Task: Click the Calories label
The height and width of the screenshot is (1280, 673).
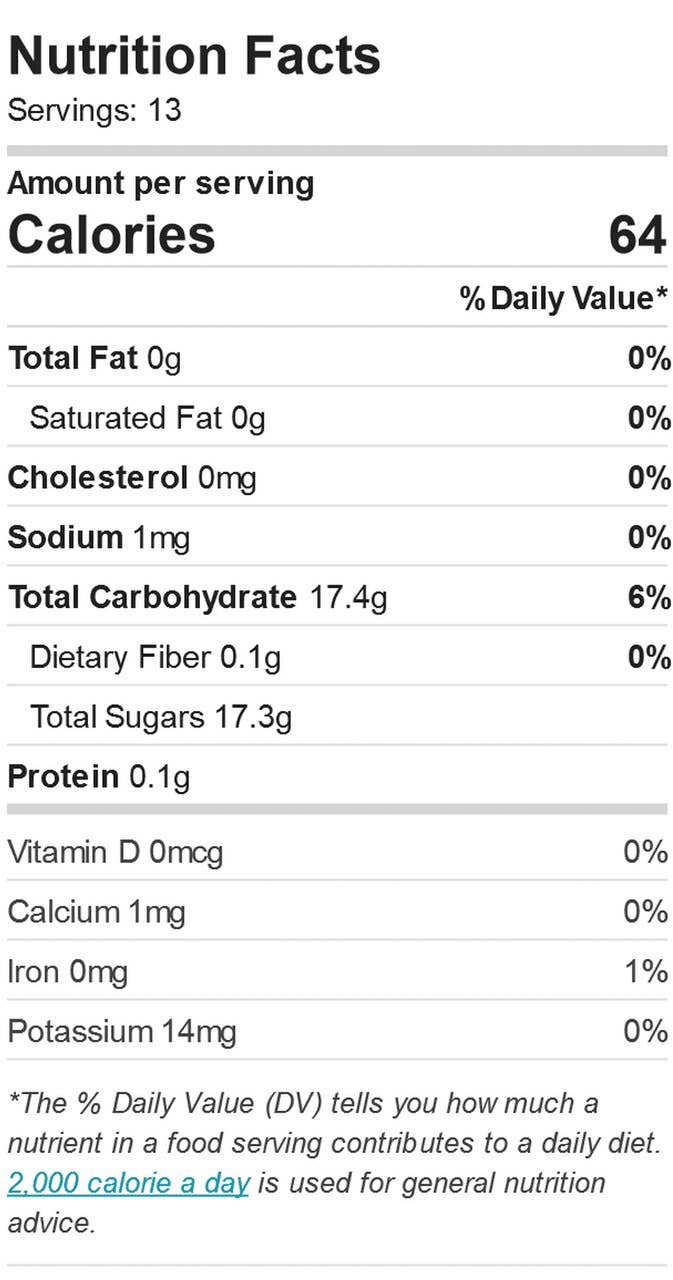Action: coord(112,235)
